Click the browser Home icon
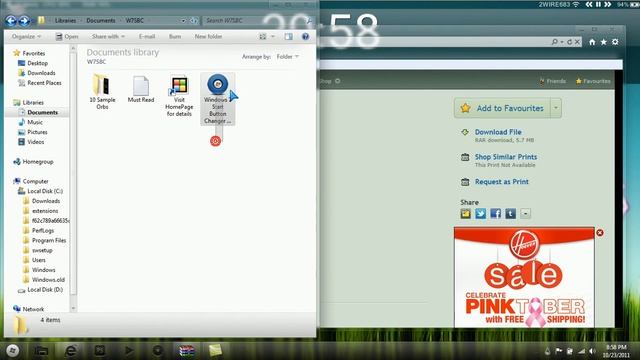640x360 pixels. click(592, 42)
